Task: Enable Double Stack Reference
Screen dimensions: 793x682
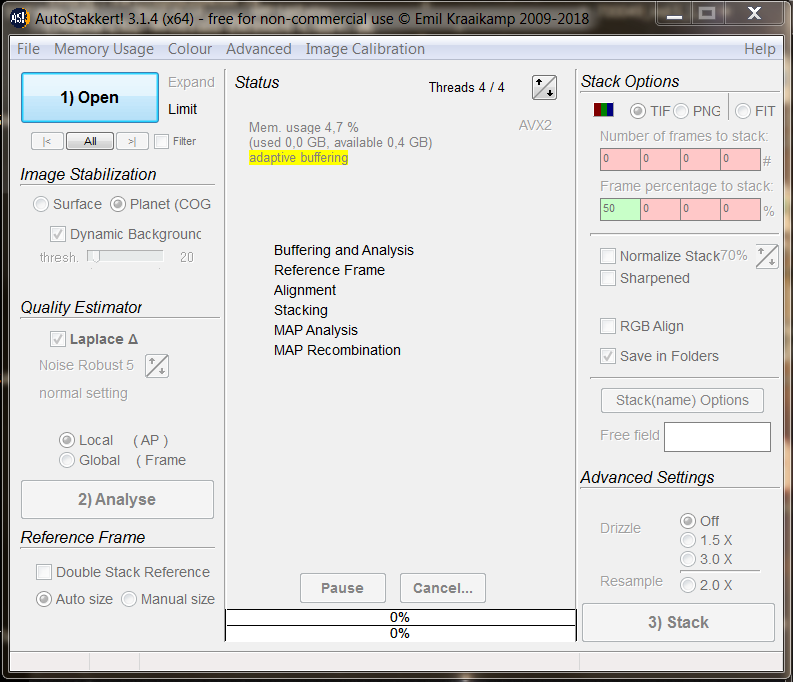Action: pyautogui.click(x=44, y=572)
